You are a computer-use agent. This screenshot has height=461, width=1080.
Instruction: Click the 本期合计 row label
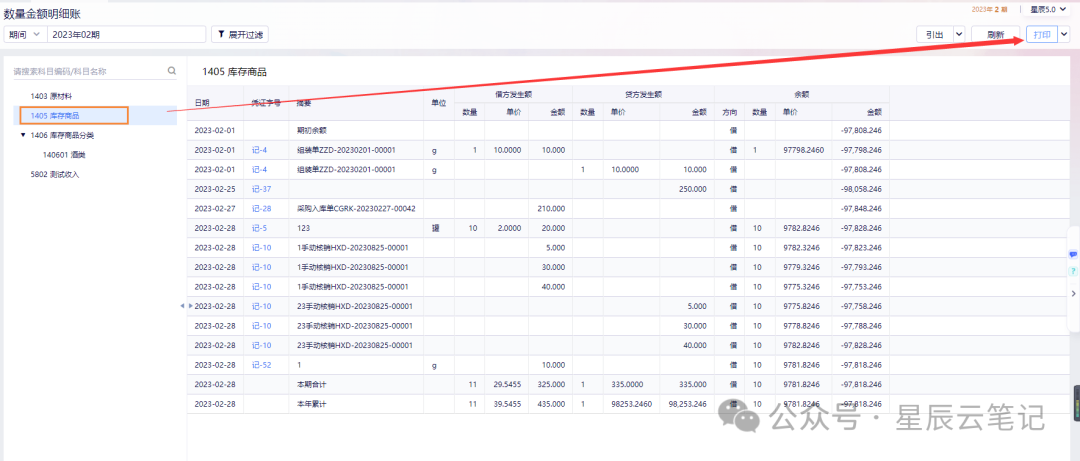[311, 385]
